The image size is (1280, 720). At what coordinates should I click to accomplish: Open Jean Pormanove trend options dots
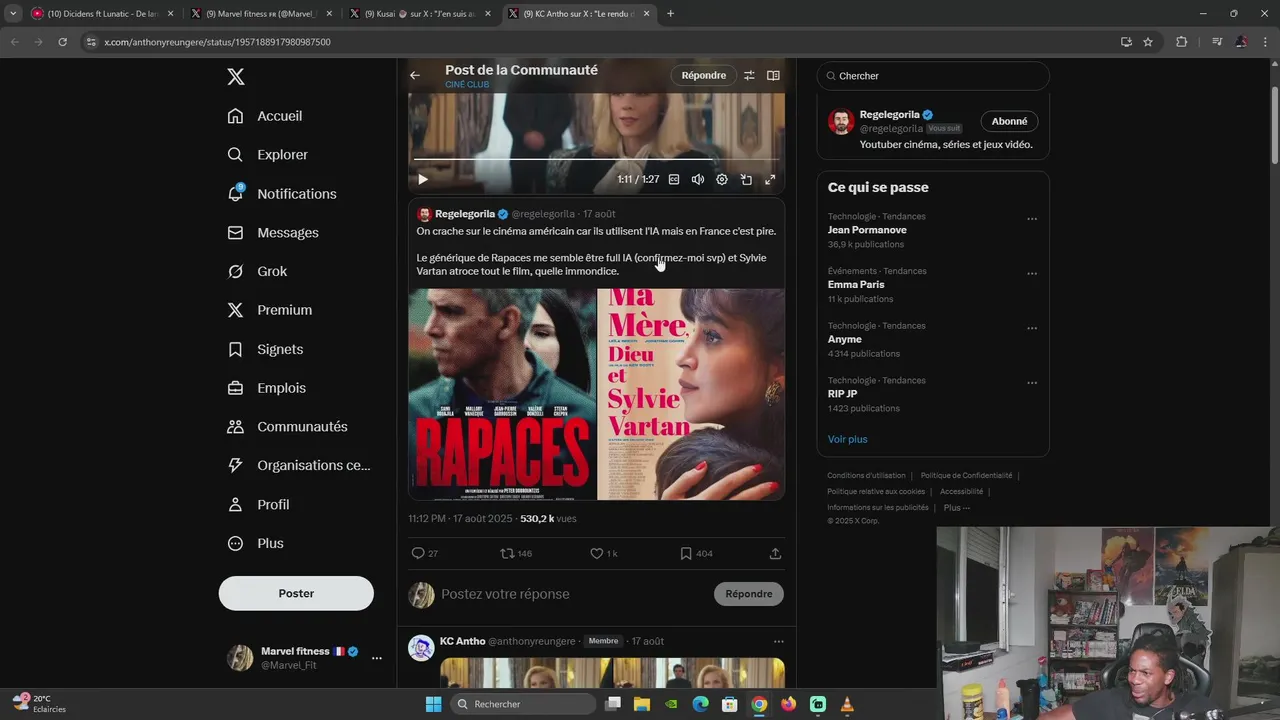1032,219
